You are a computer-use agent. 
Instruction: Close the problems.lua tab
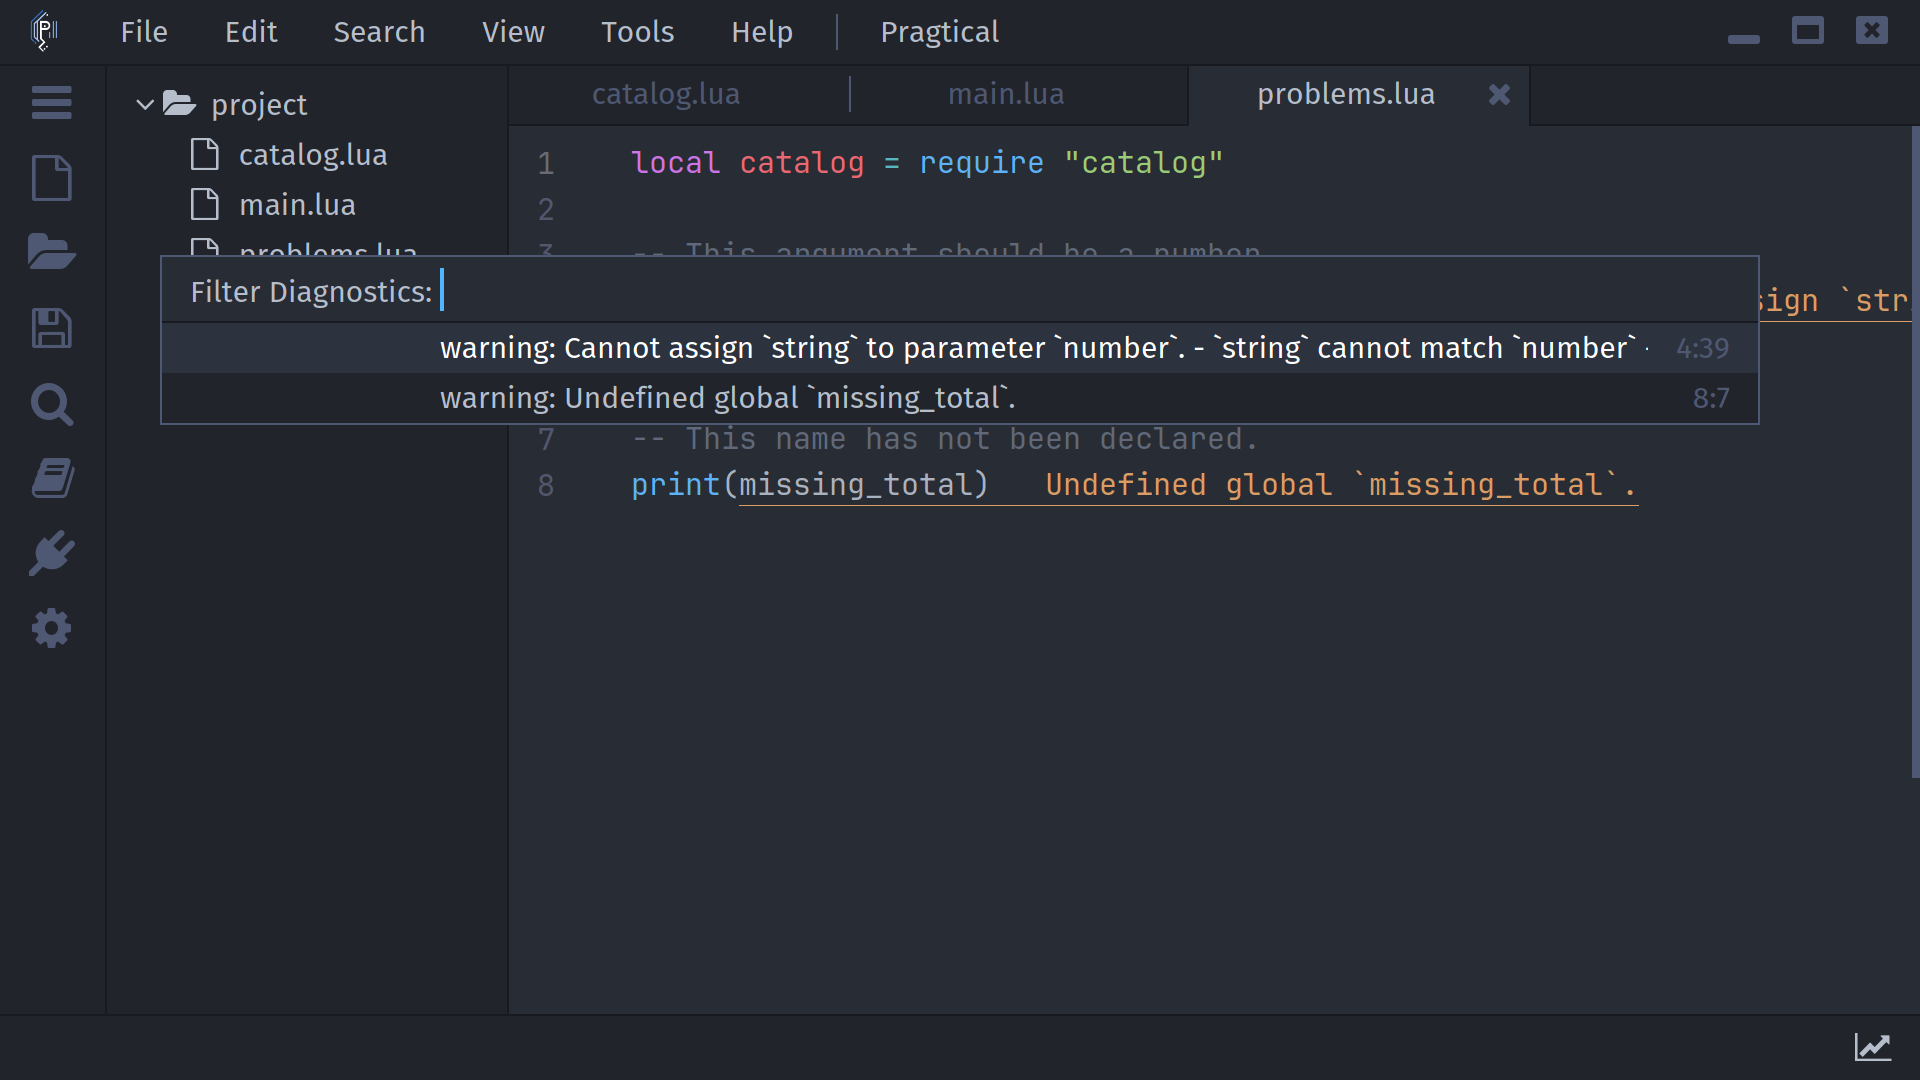pyautogui.click(x=1499, y=94)
